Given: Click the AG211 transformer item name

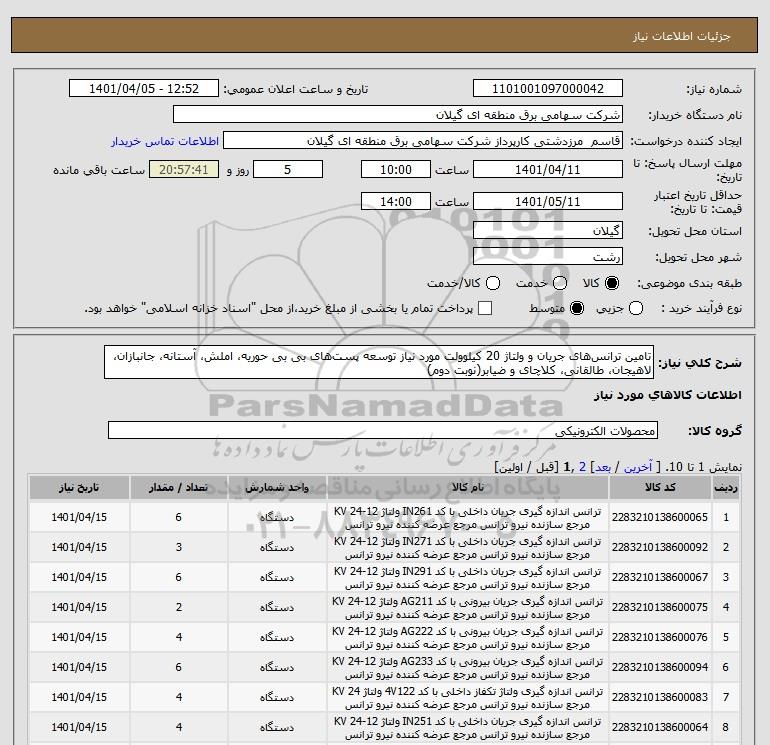Looking at the screenshot, I should click(x=468, y=607).
